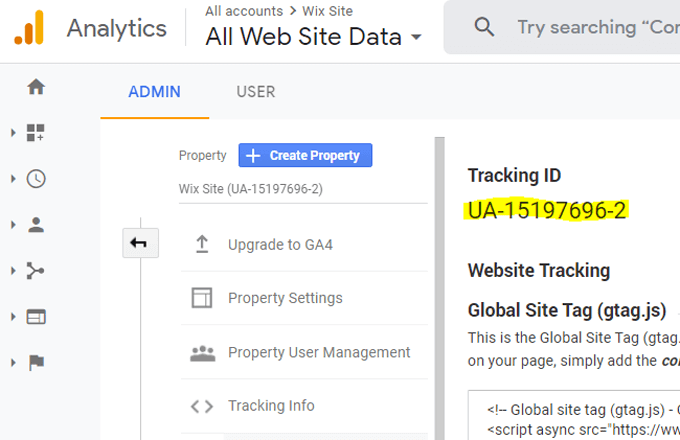The height and width of the screenshot is (440, 680).
Task: Open Property Settings
Action: pos(285,298)
